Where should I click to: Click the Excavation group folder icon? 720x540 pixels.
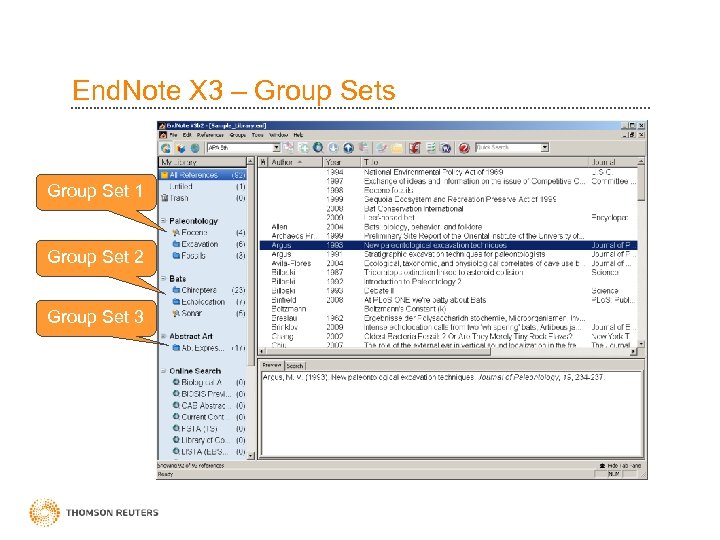176,244
